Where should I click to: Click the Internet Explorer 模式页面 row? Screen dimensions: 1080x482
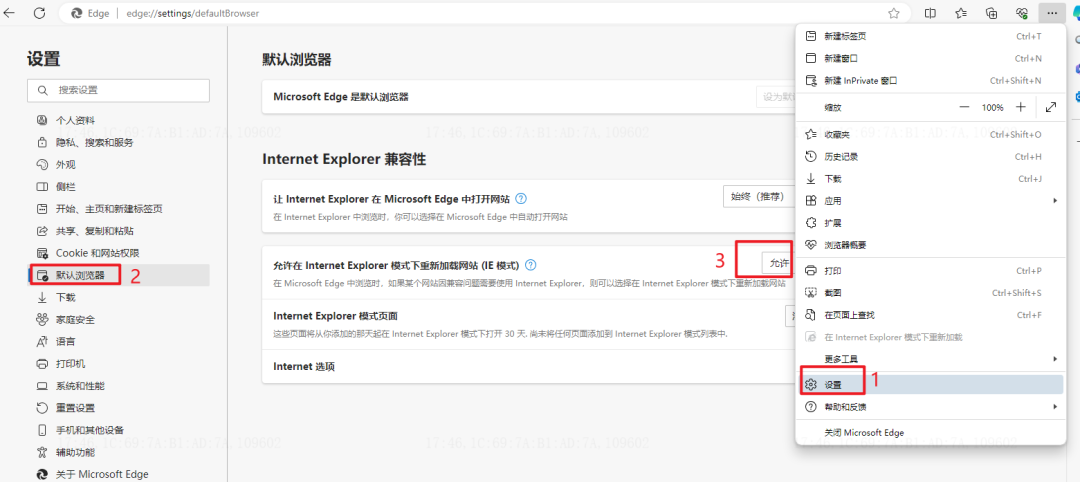coord(529,324)
